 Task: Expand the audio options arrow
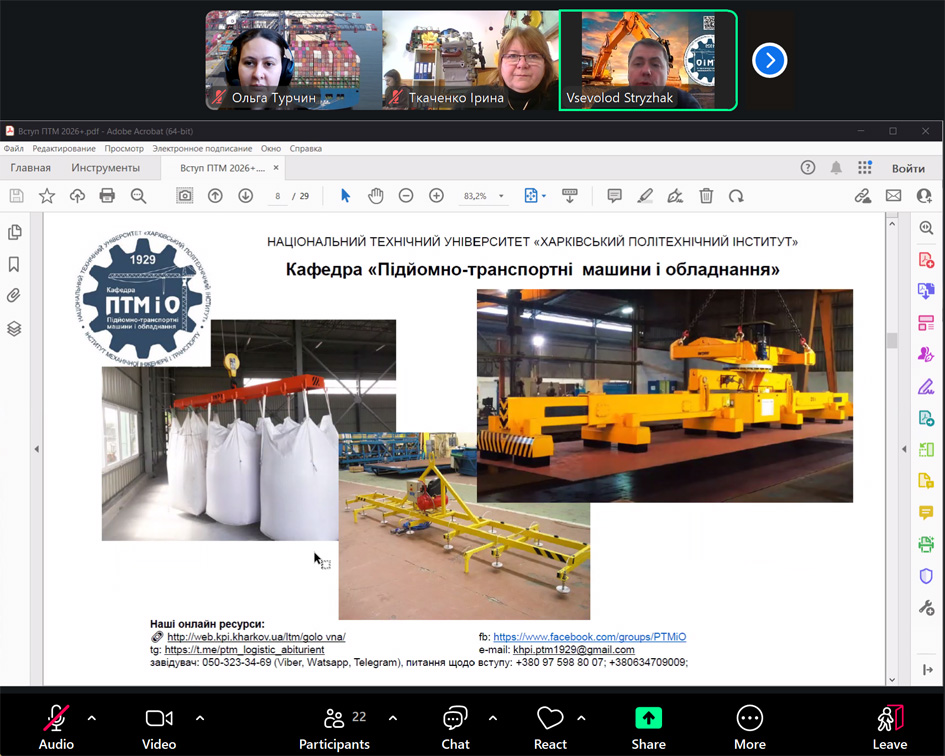pos(92,718)
